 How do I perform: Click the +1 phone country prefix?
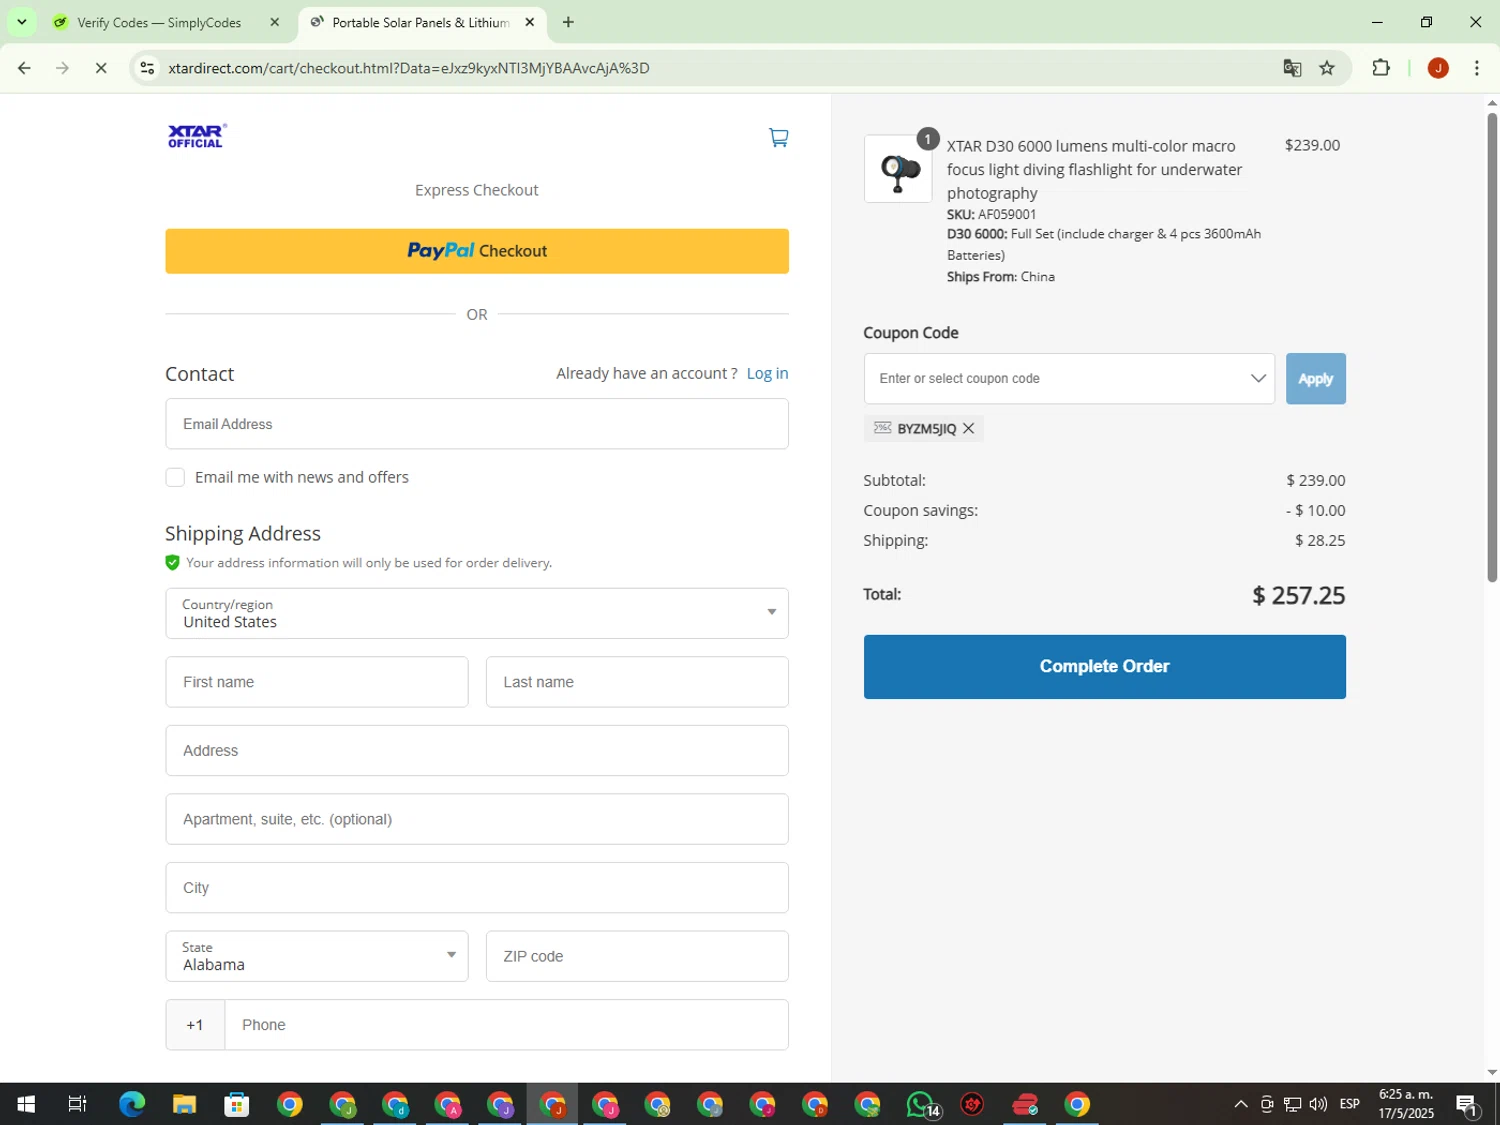pos(195,1025)
